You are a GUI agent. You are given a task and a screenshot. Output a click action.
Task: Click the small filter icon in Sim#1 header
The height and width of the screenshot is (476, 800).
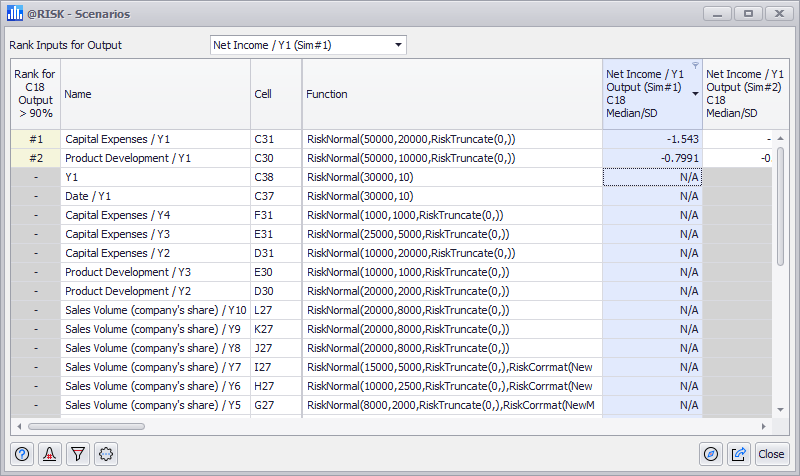[695, 65]
